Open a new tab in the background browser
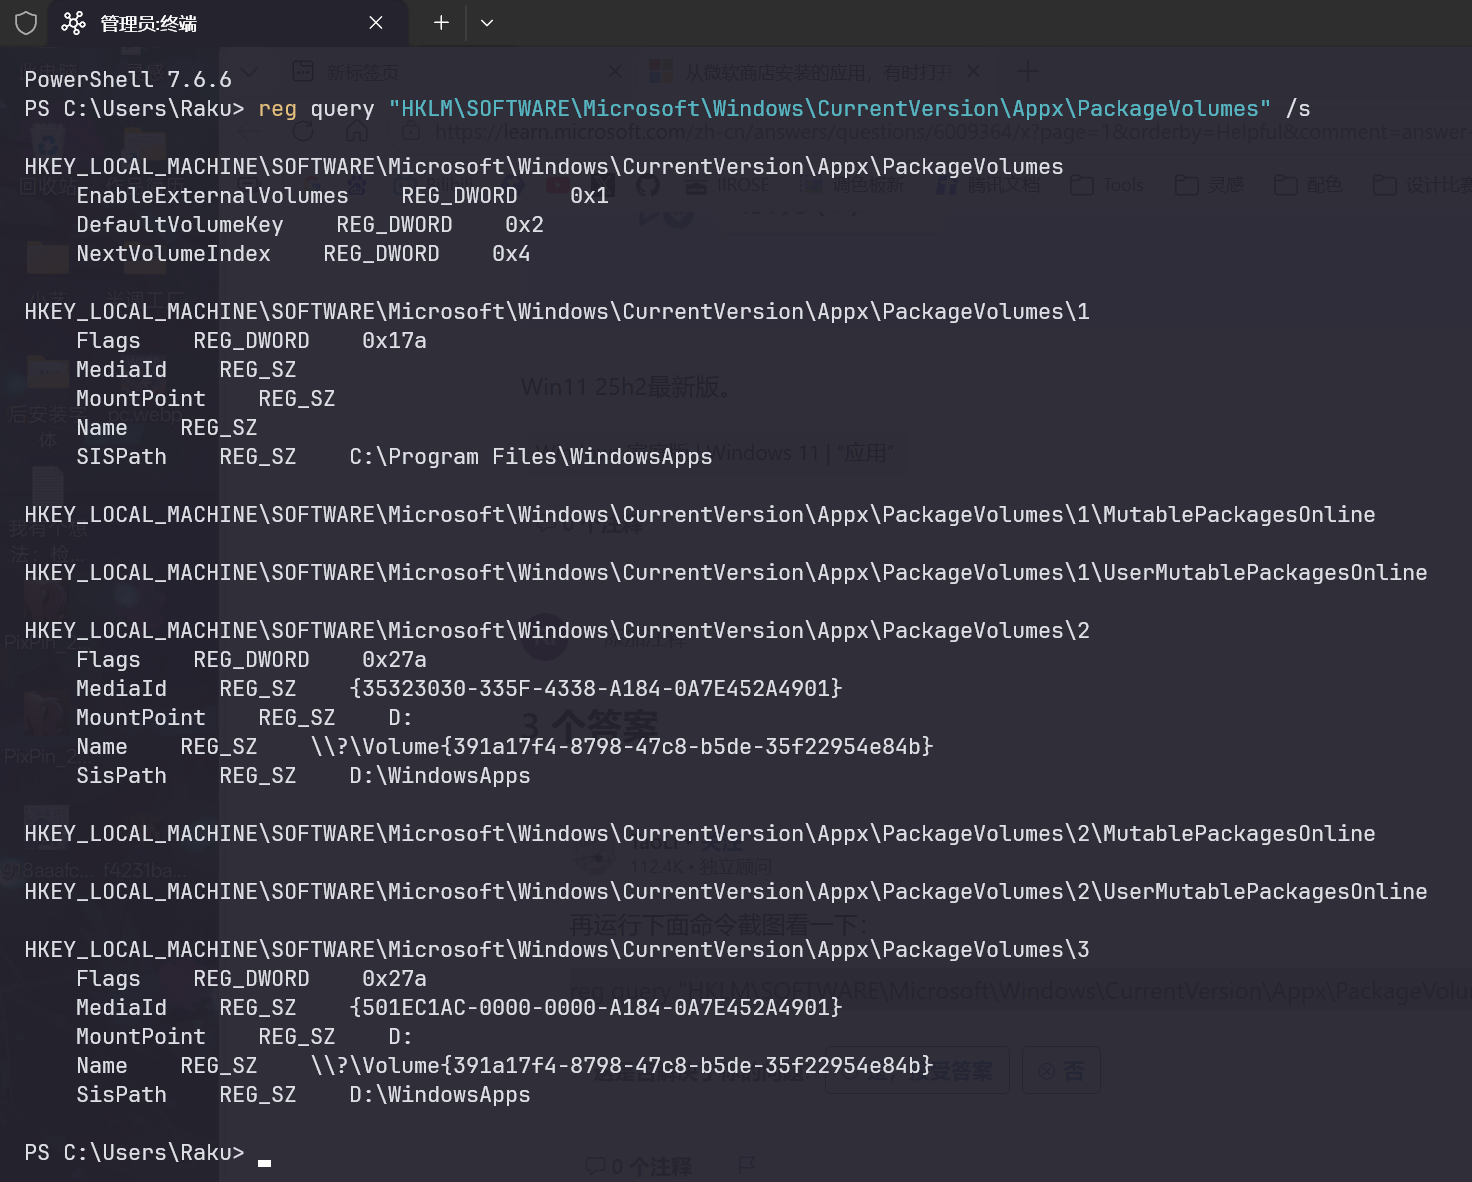 click(1028, 72)
